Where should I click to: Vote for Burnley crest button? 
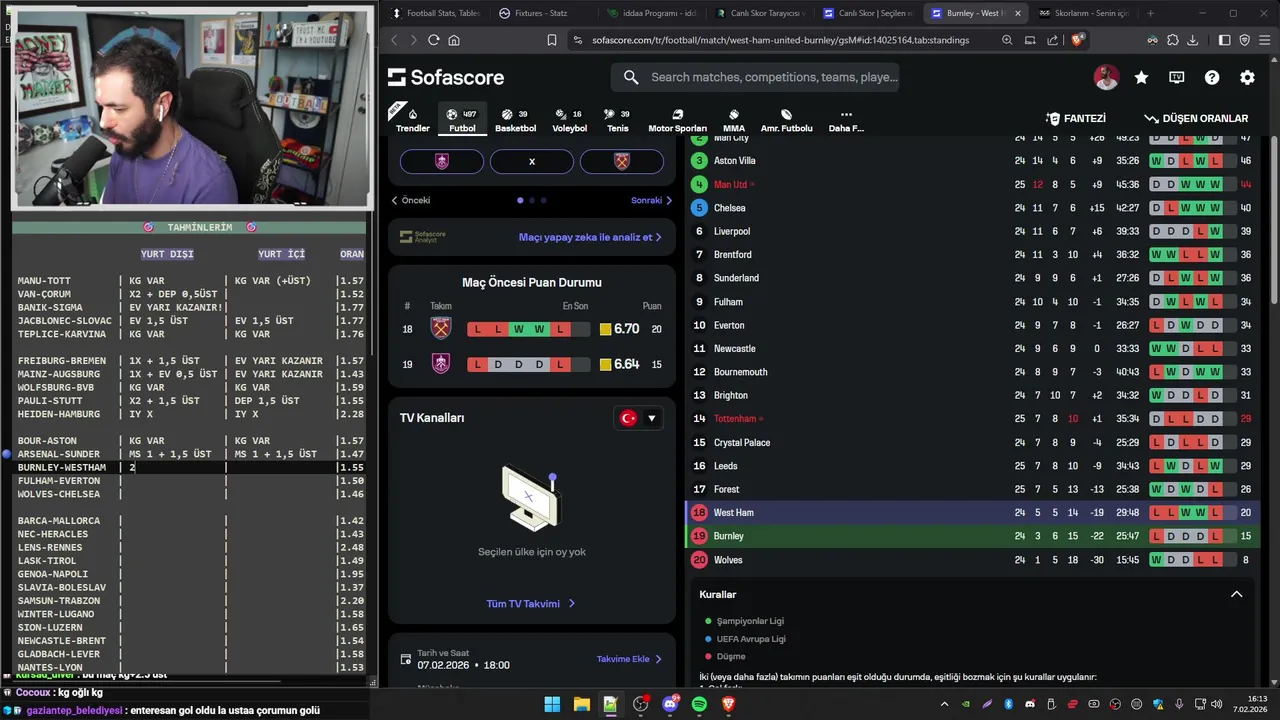[x=442, y=161]
